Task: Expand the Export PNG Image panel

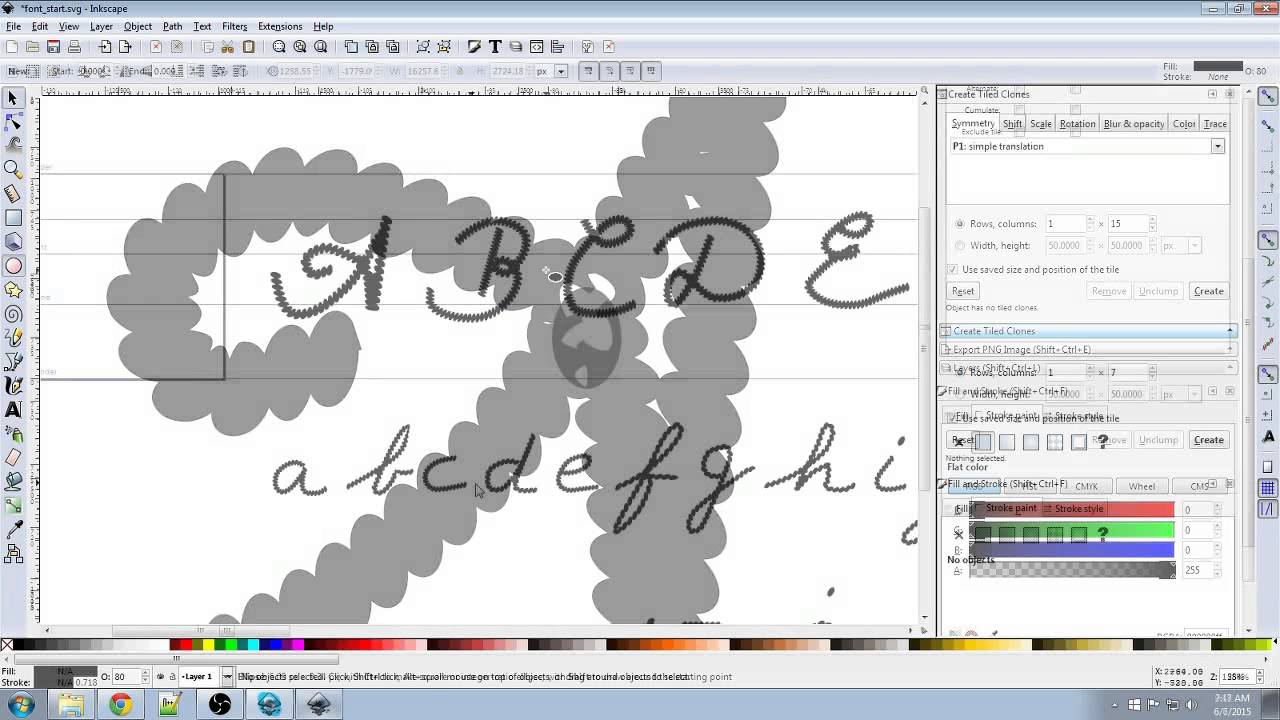Action: pyautogui.click(x=1088, y=350)
